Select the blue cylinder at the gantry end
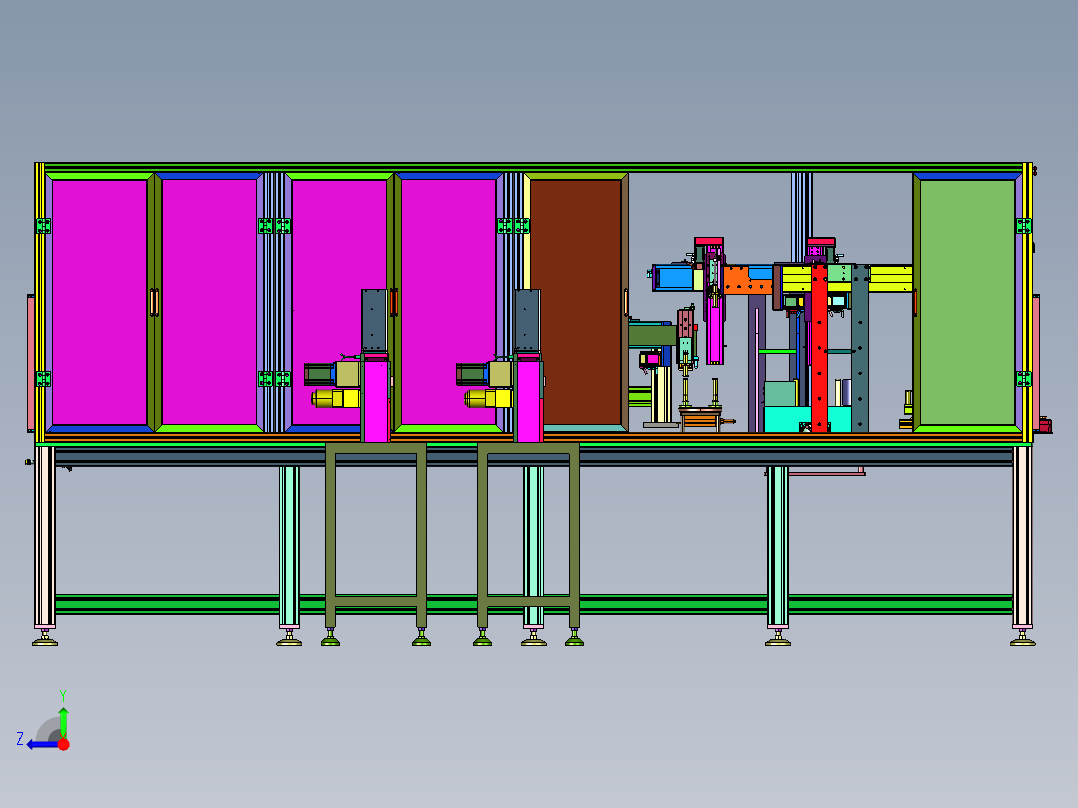Image resolution: width=1078 pixels, height=808 pixels. [x=674, y=278]
